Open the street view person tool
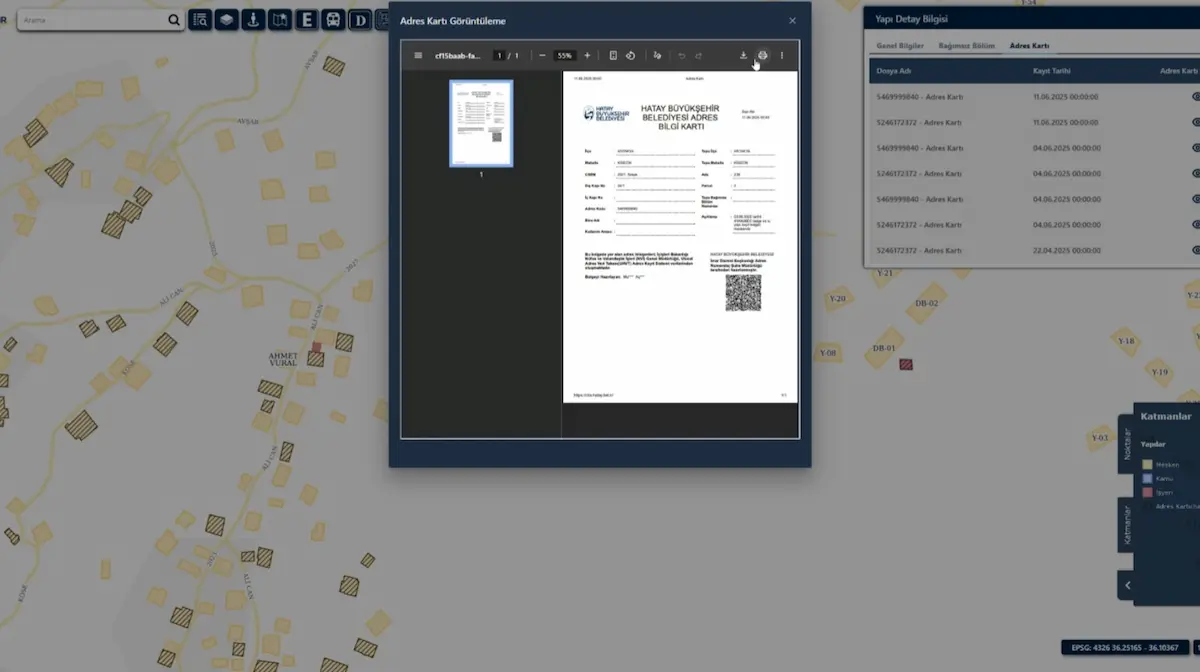1200x672 pixels. (x=254, y=19)
